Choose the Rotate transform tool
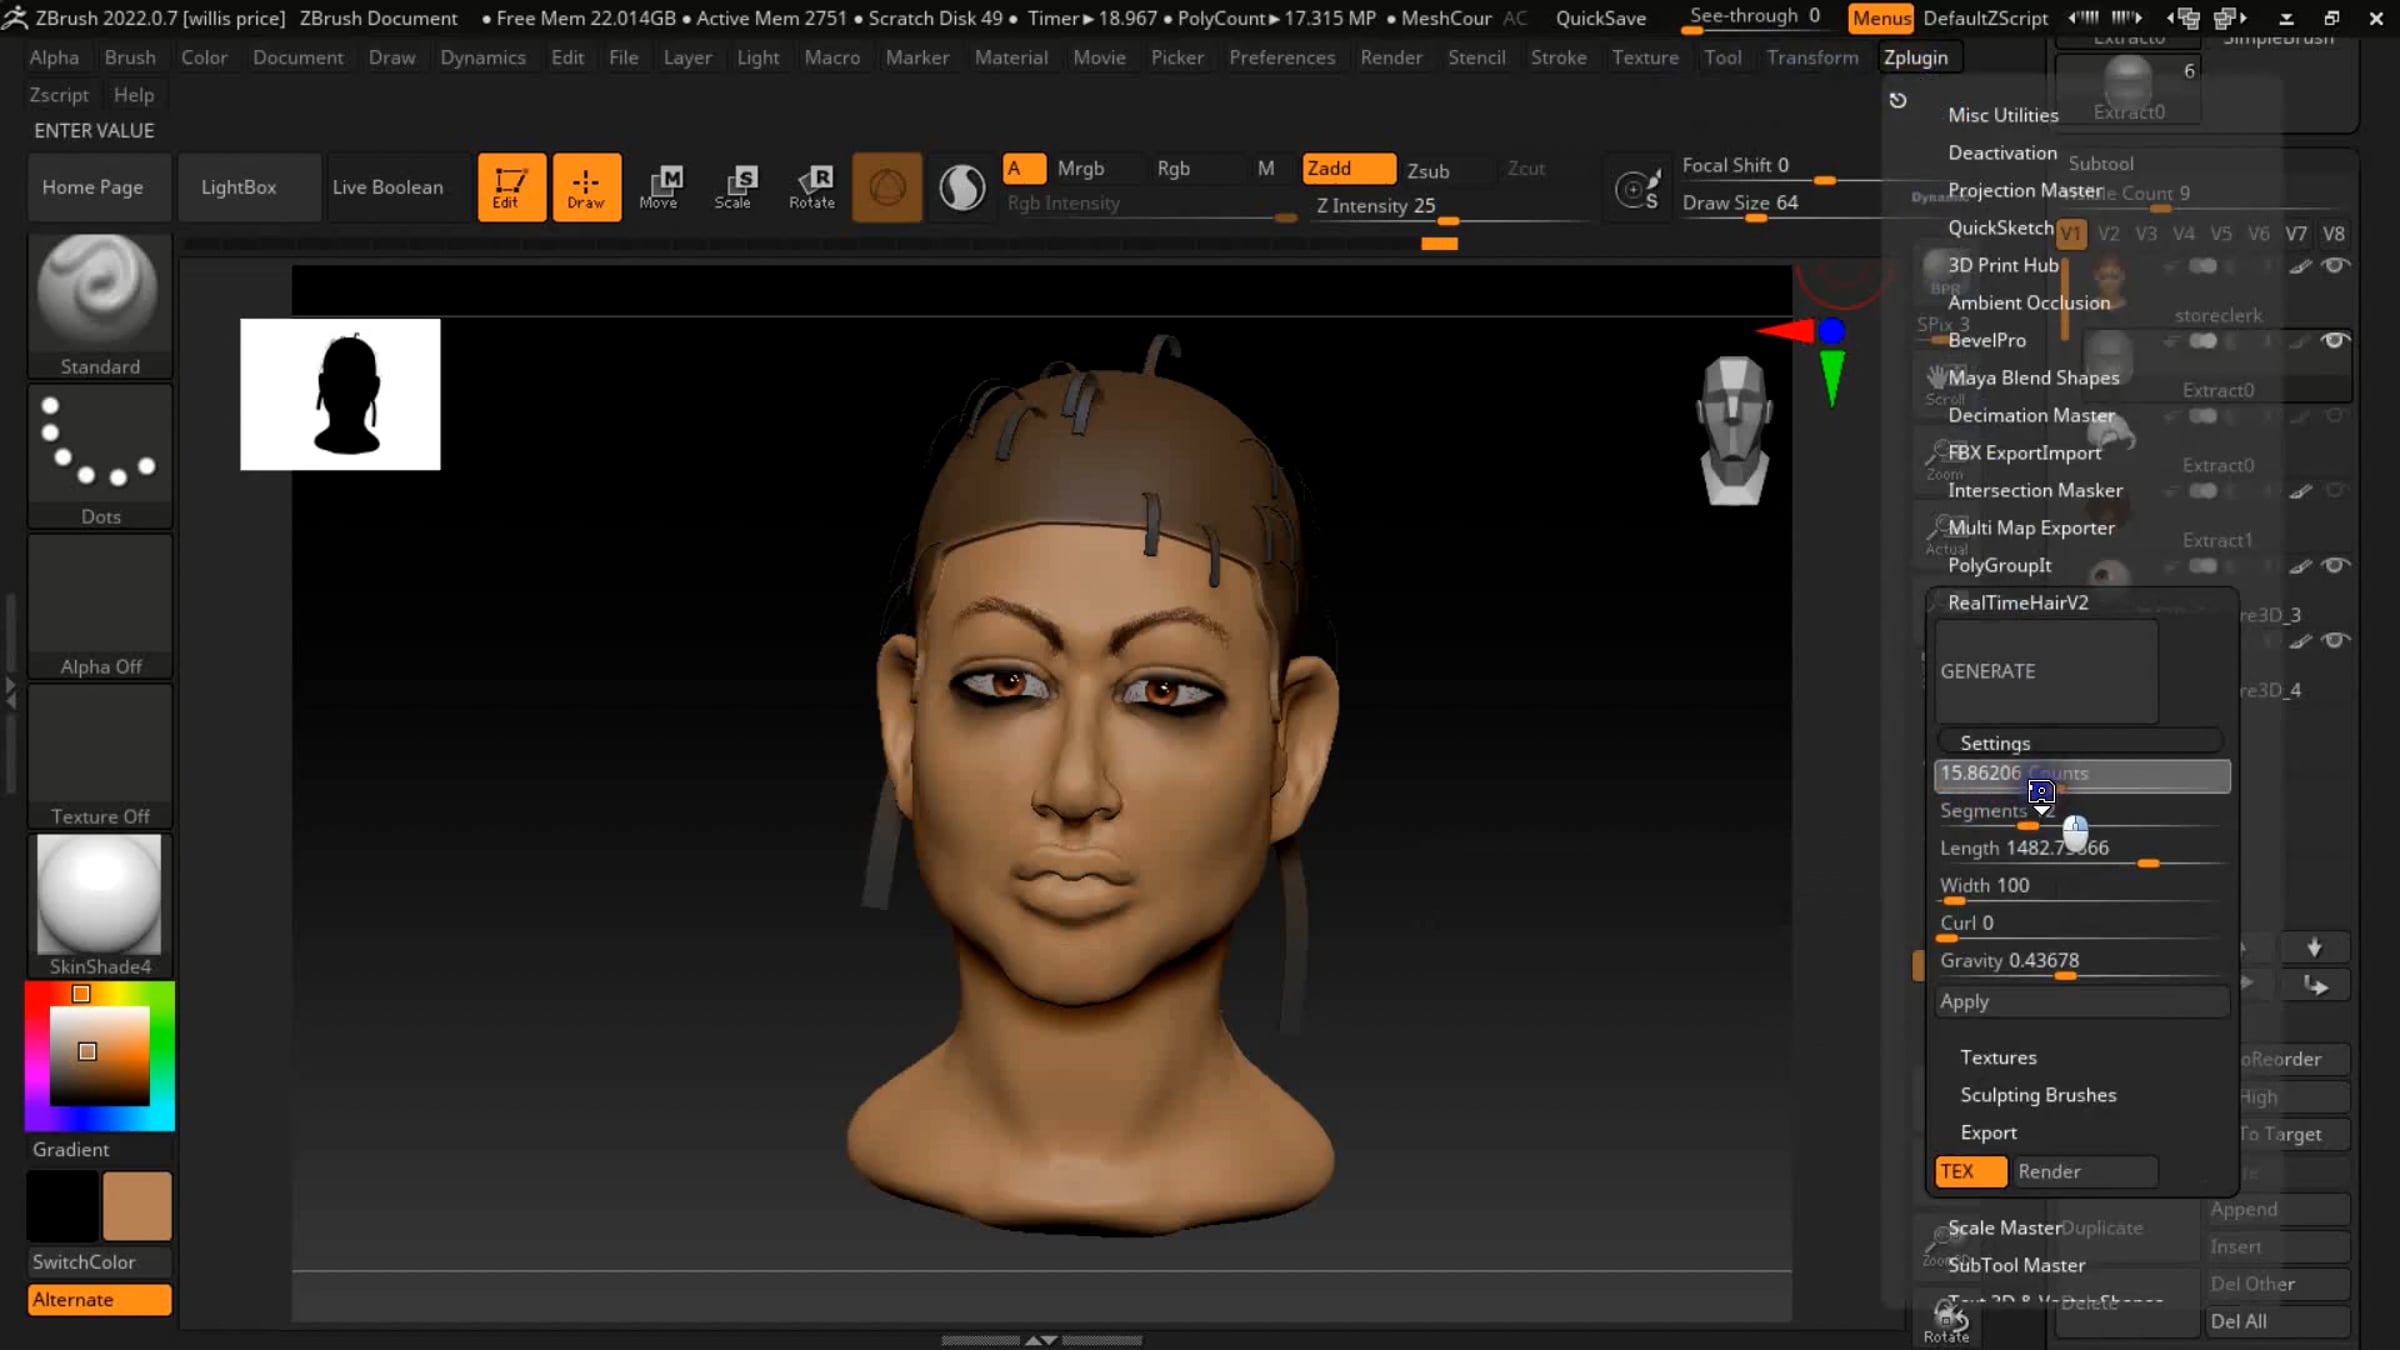This screenshot has width=2400, height=1350. coord(811,187)
